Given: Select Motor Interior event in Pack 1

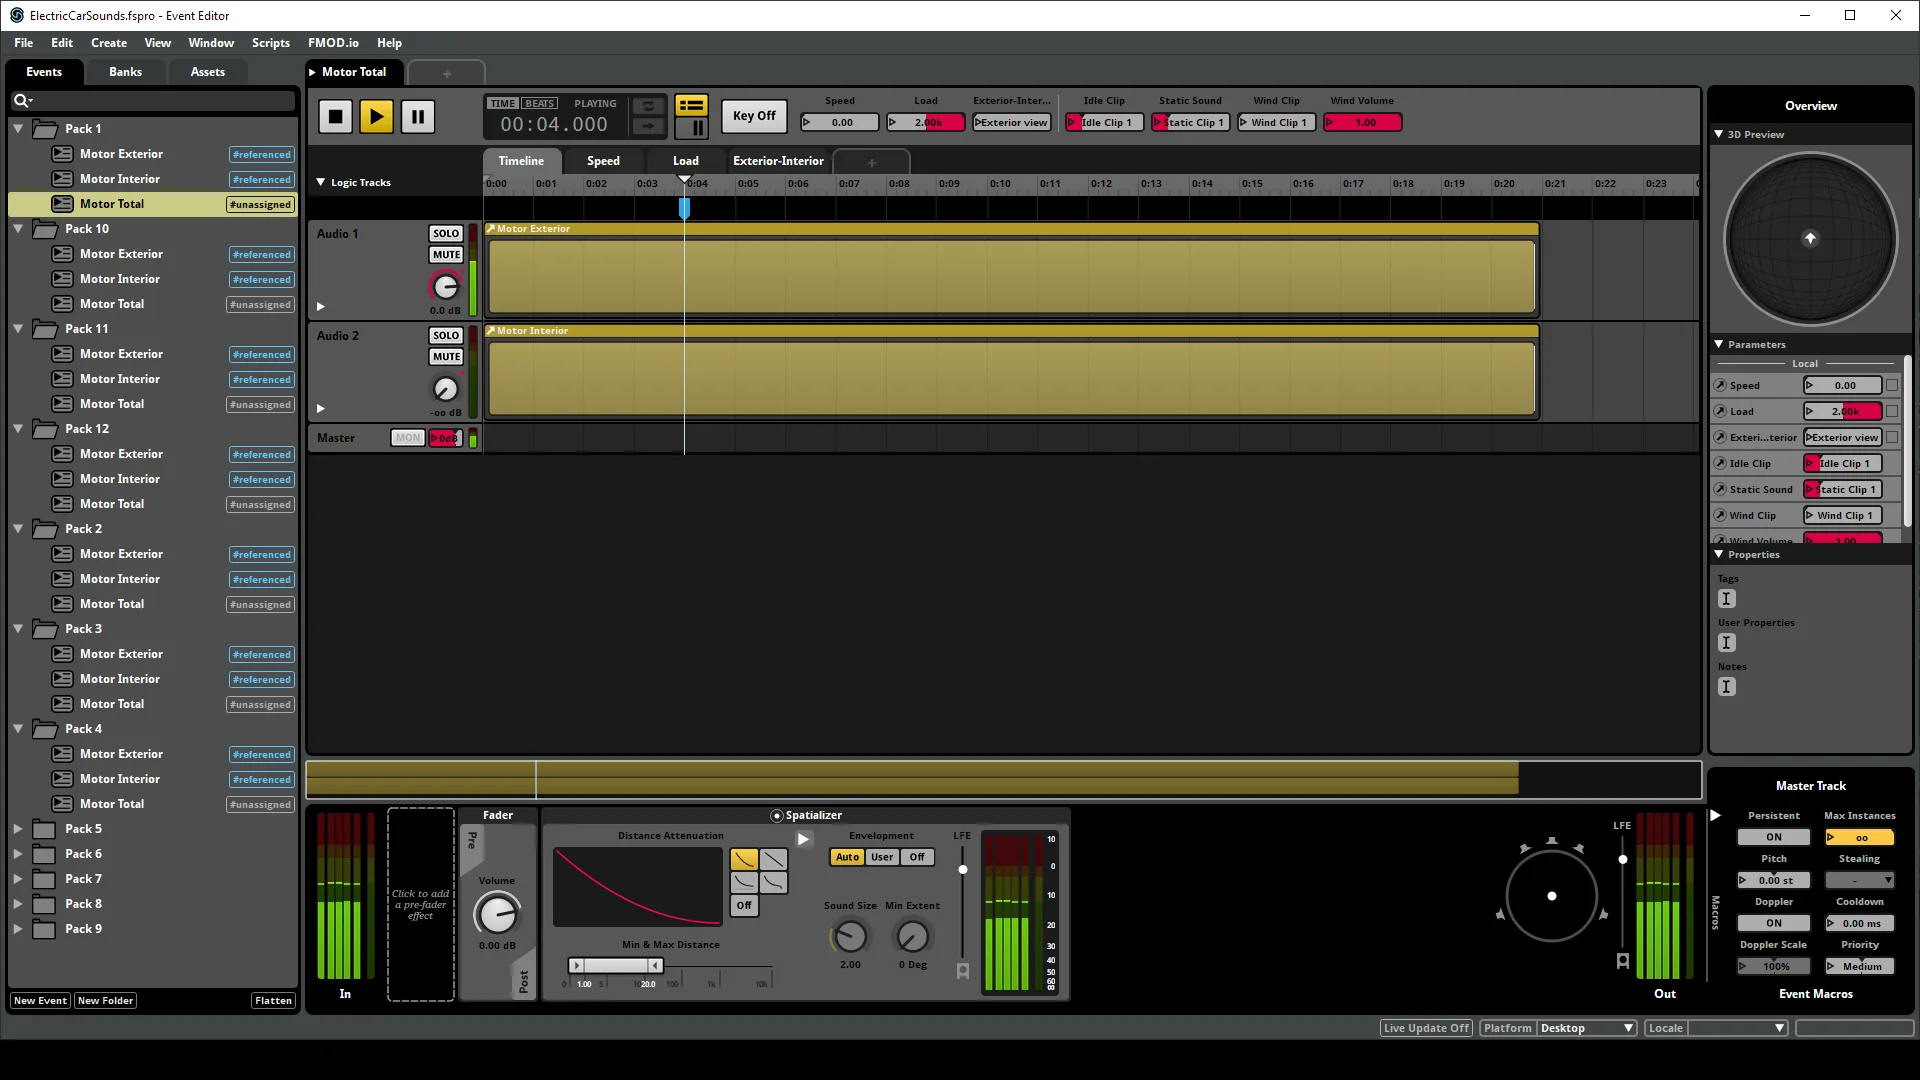Looking at the screenshot, I should coord(120,179).
